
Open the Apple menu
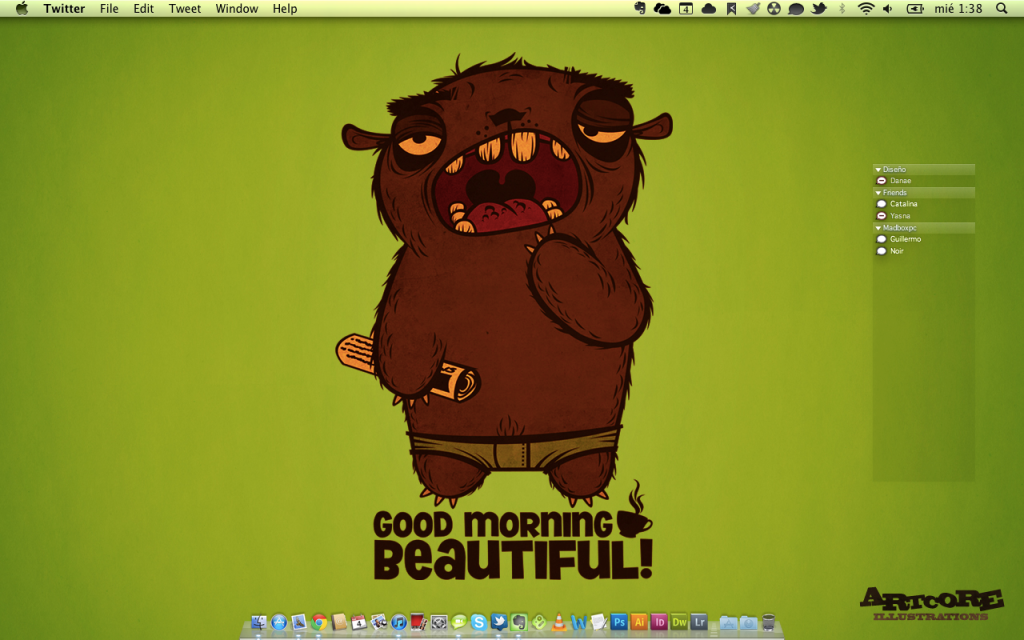click(22, 8)
